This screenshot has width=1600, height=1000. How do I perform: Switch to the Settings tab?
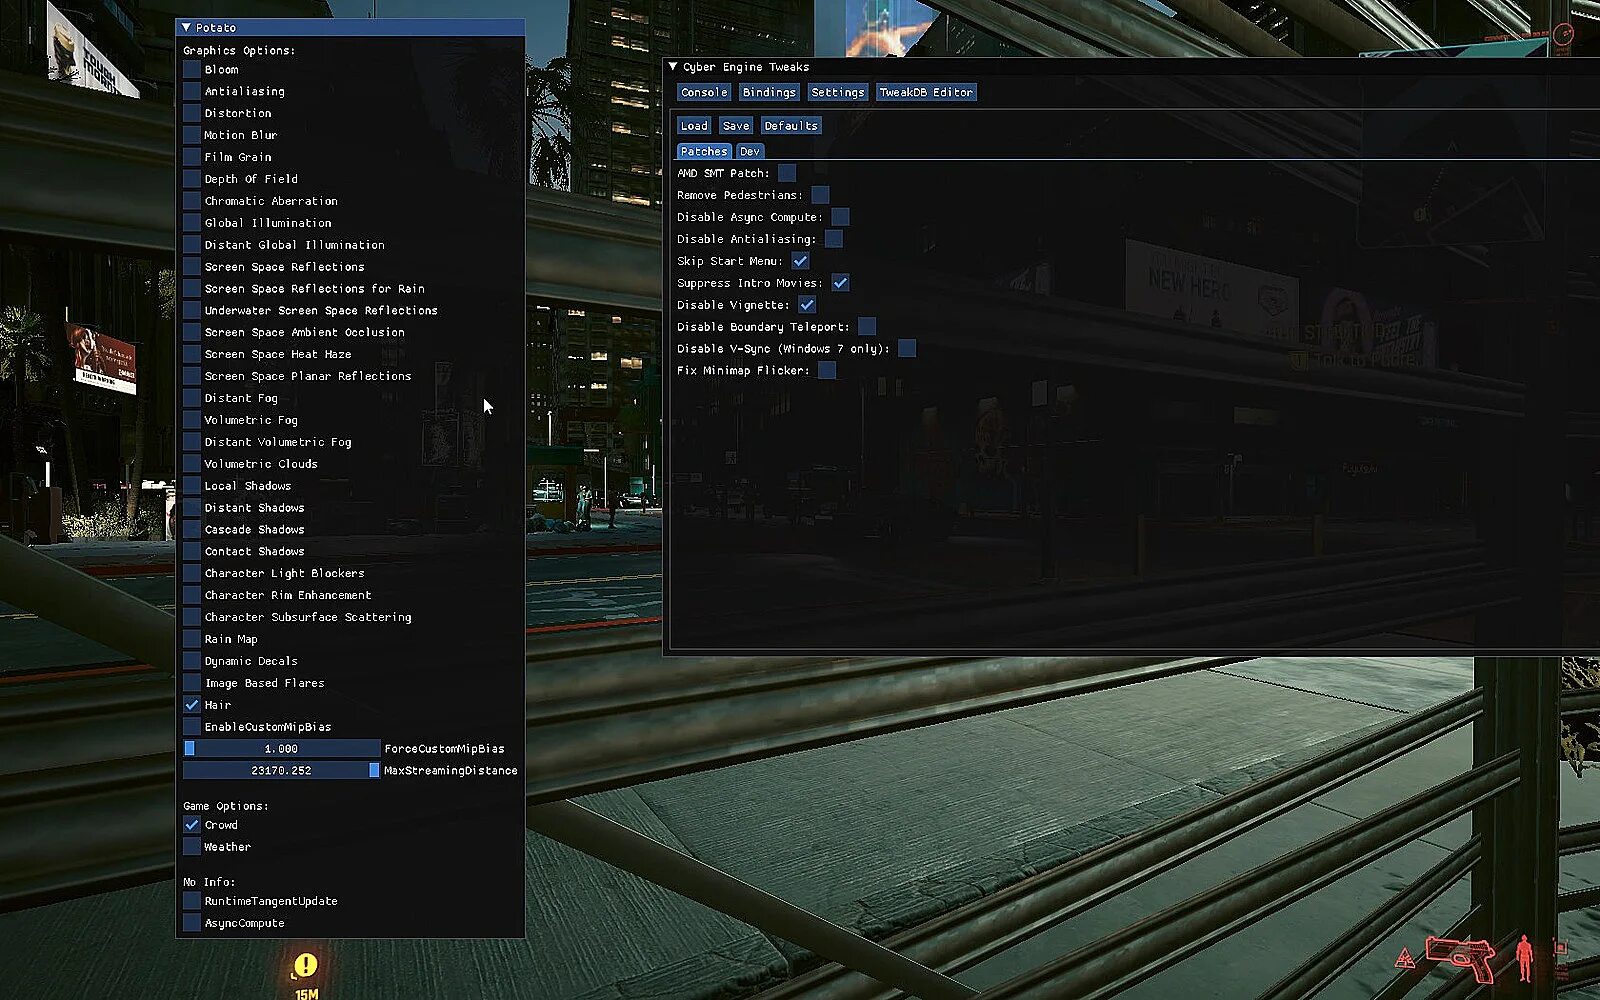[x=838, y=92]
